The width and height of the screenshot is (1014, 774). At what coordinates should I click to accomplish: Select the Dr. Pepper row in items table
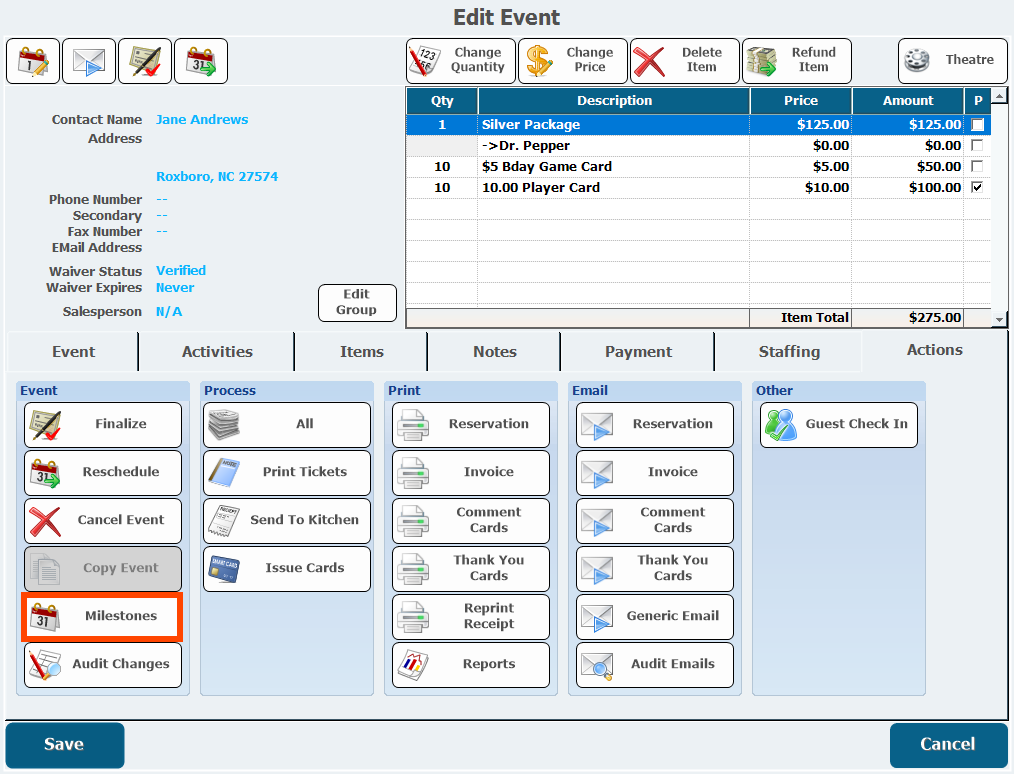click(x=613, y=146)
